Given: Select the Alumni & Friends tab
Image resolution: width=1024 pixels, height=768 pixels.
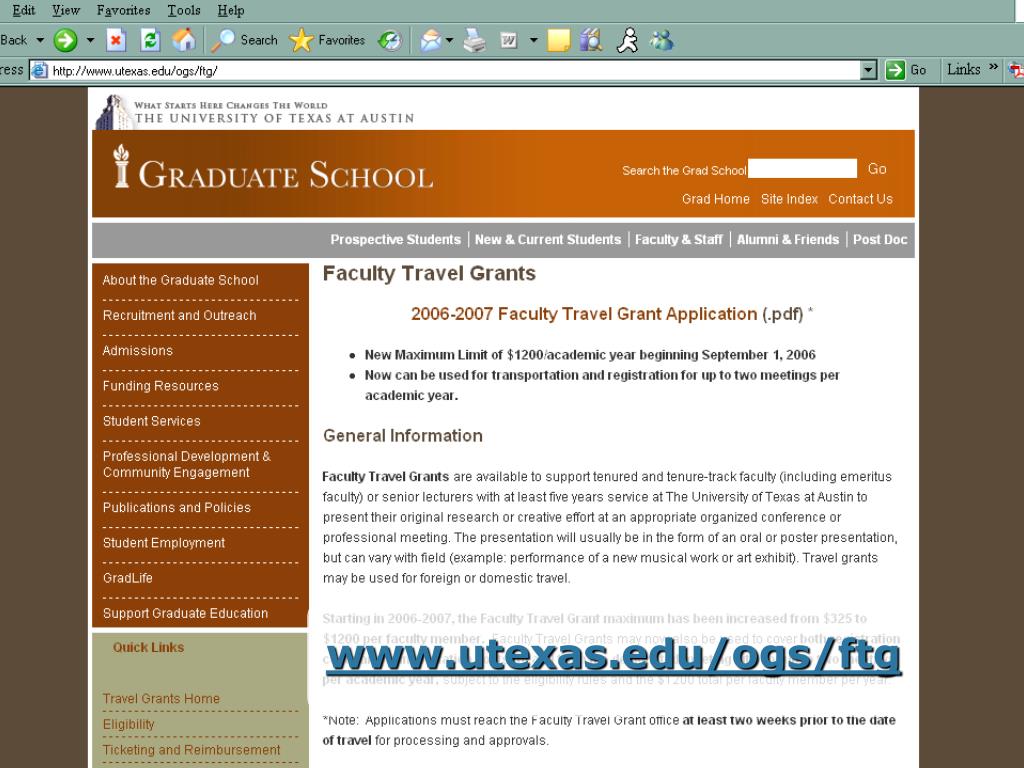Looking at the screenshot, I should [x=788, y=240].
